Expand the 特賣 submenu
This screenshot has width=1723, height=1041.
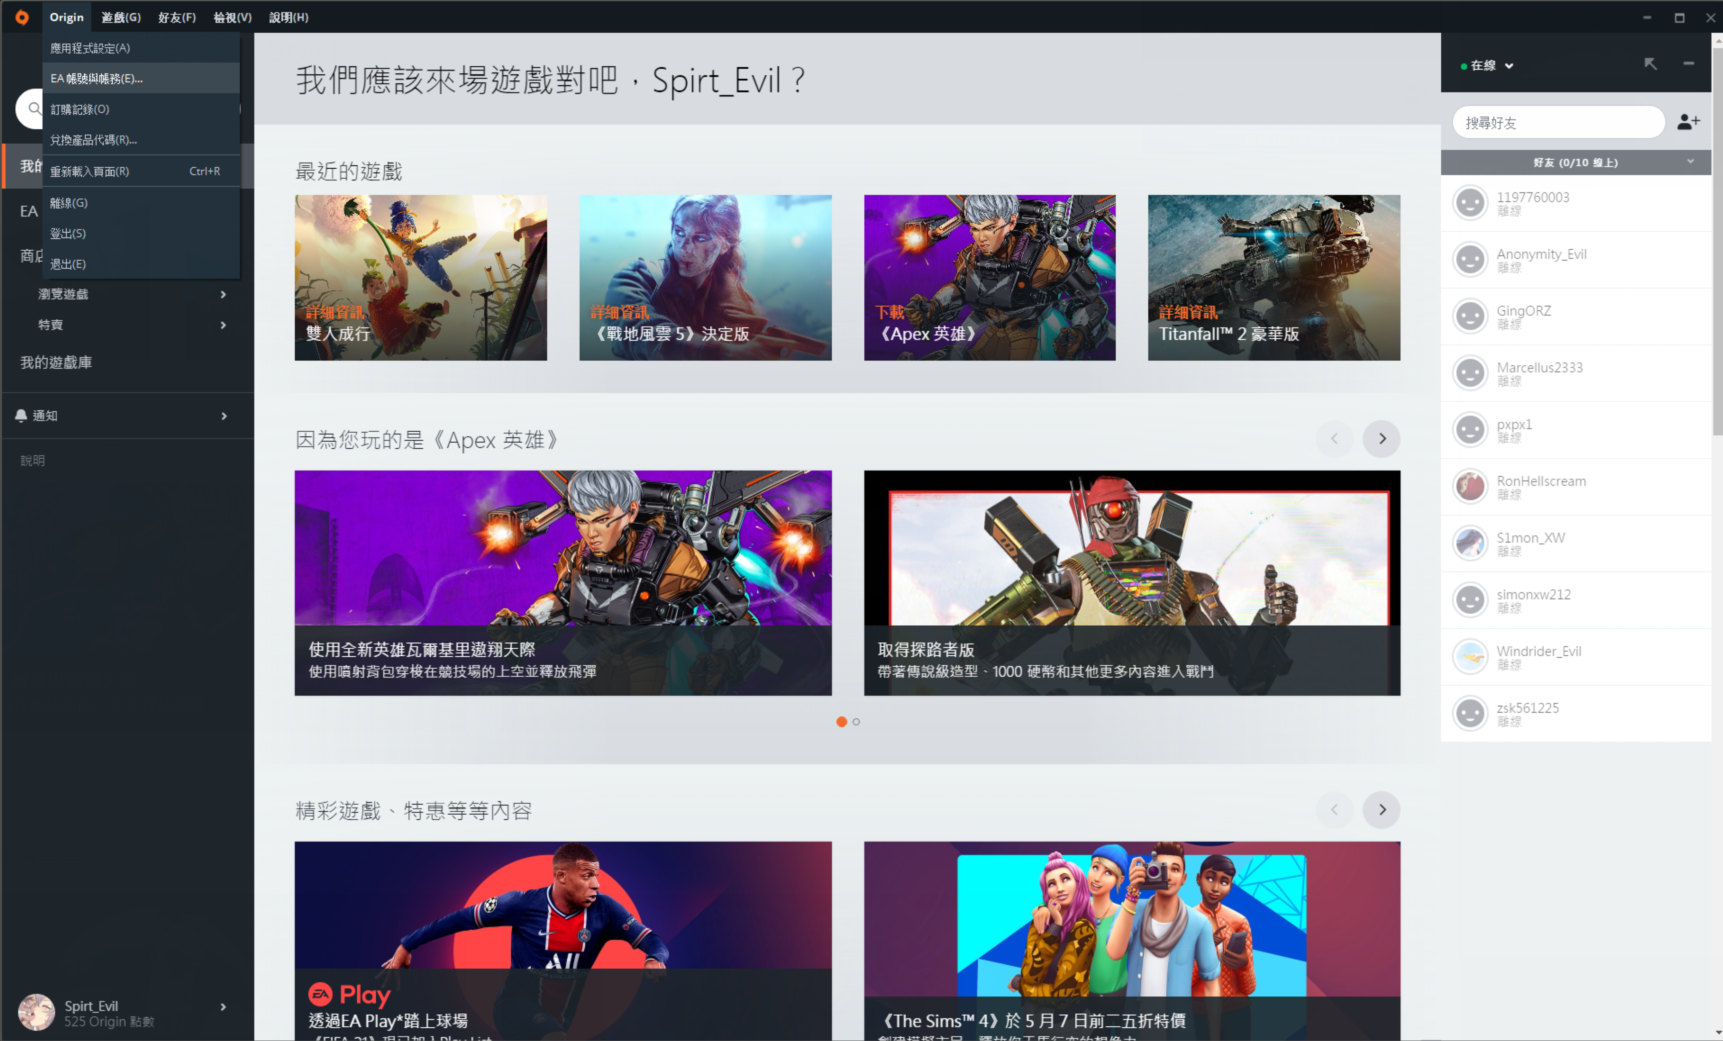coord(223,325)
